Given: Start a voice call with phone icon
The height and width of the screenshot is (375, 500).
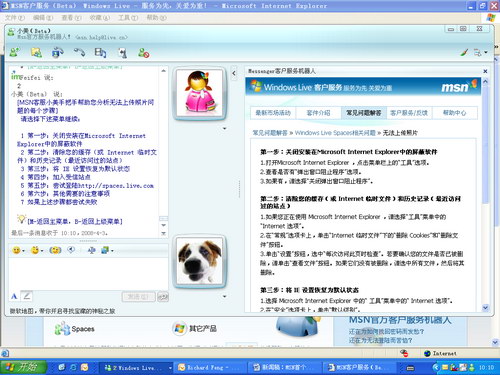Looking at the screenshot, I should (79, 53).
